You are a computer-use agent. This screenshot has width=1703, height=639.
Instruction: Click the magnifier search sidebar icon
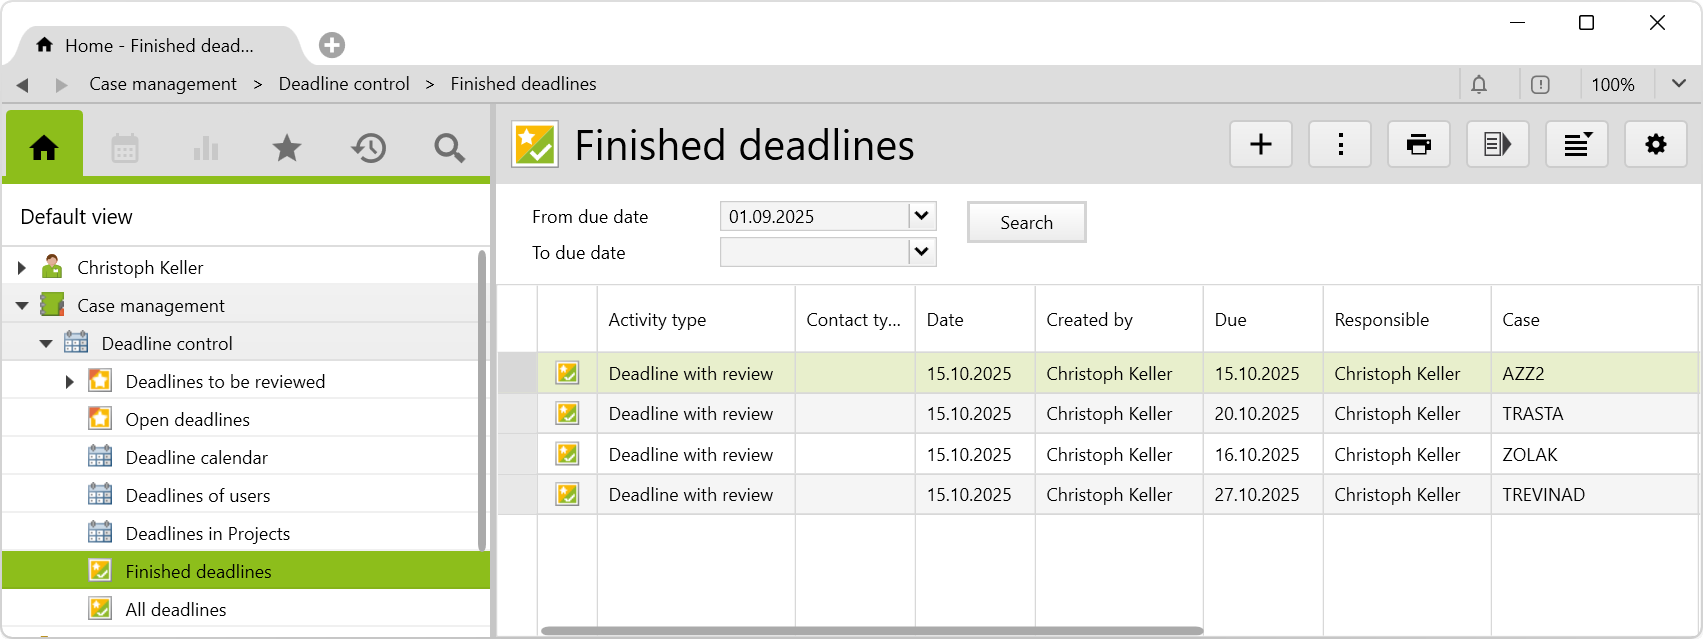point(449,149)
